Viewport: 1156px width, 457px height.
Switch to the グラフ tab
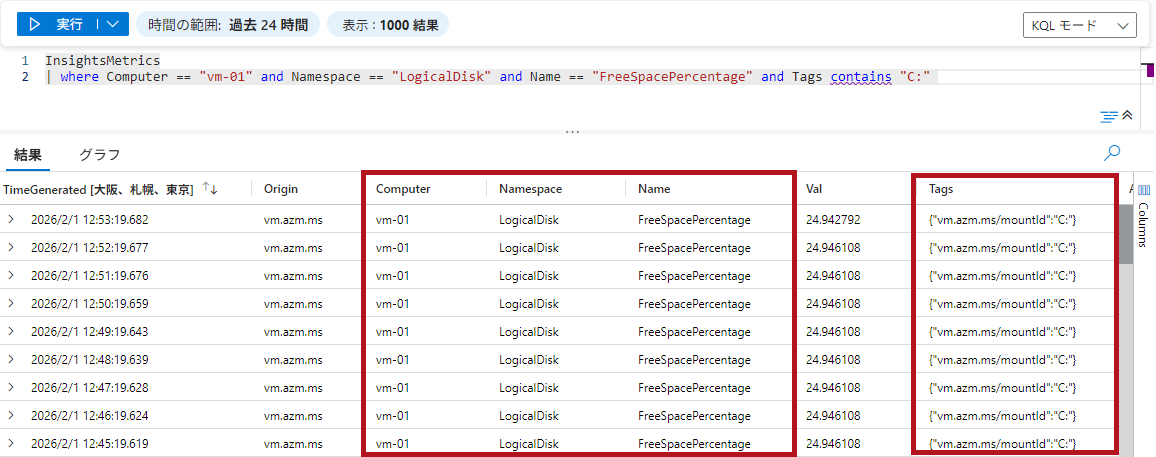(99, 154)
